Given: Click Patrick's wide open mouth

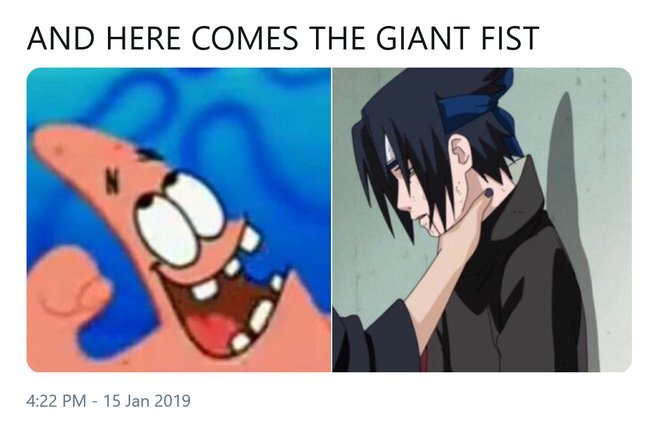Looking at the screenshot, I should click(x=222, y=313).
